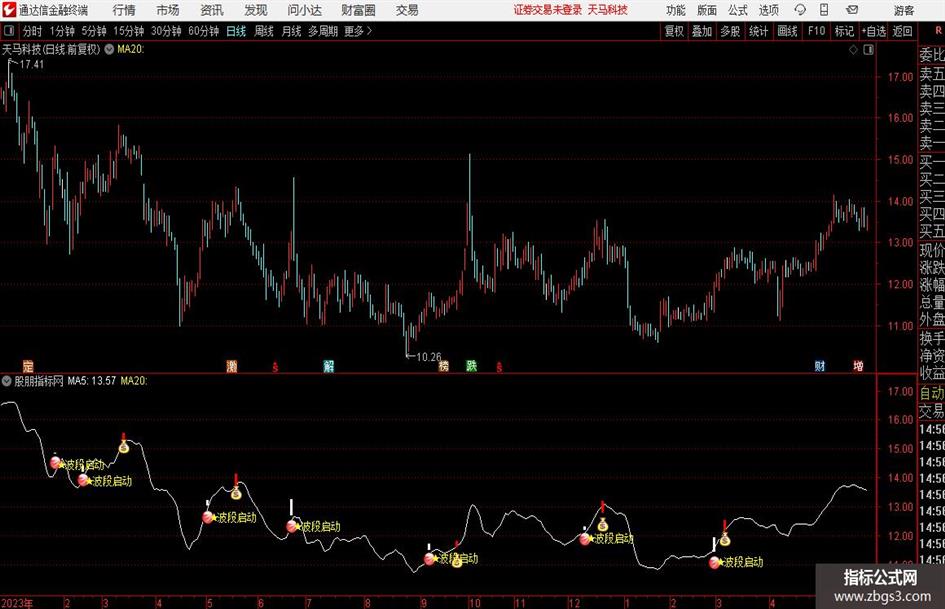Select the 日线 daily period tab
The height and width of the screenshot is (609, 945).
point(236,31)
